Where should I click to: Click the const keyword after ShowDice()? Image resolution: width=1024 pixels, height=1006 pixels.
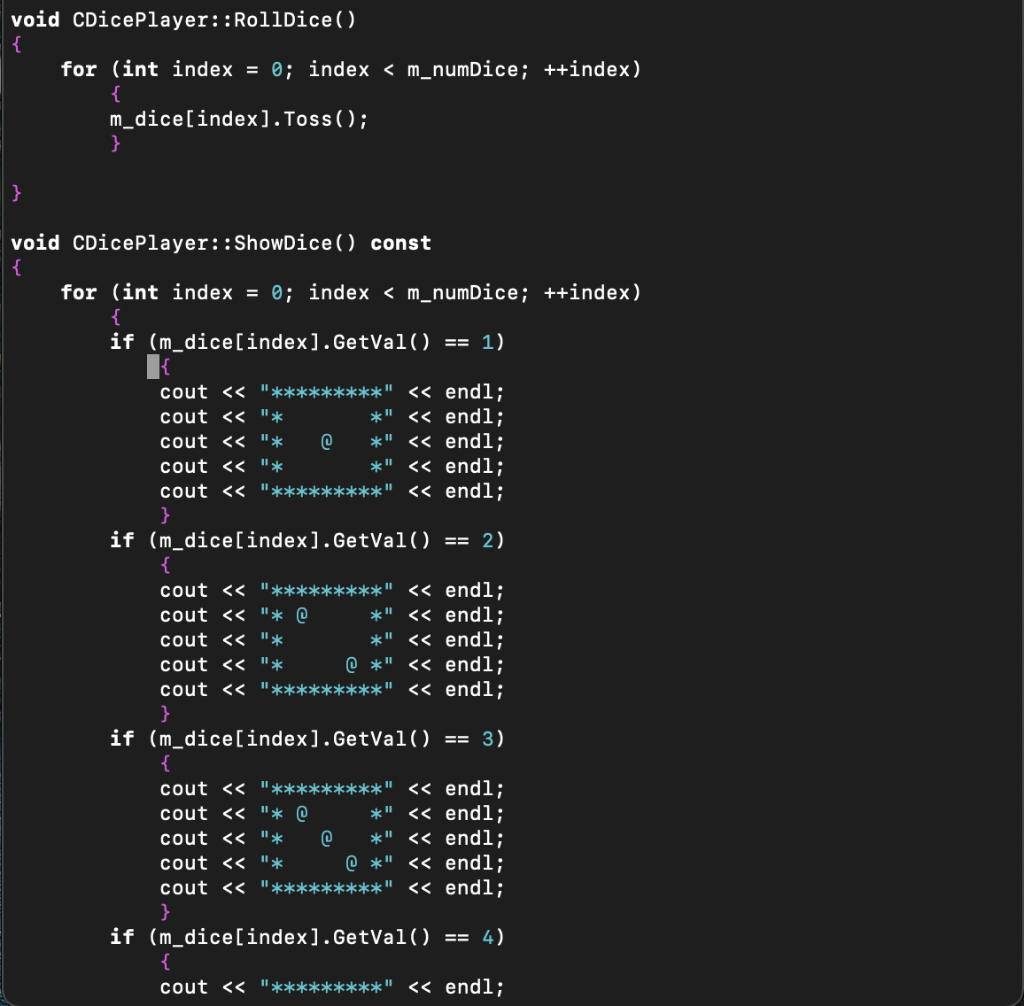400,243
